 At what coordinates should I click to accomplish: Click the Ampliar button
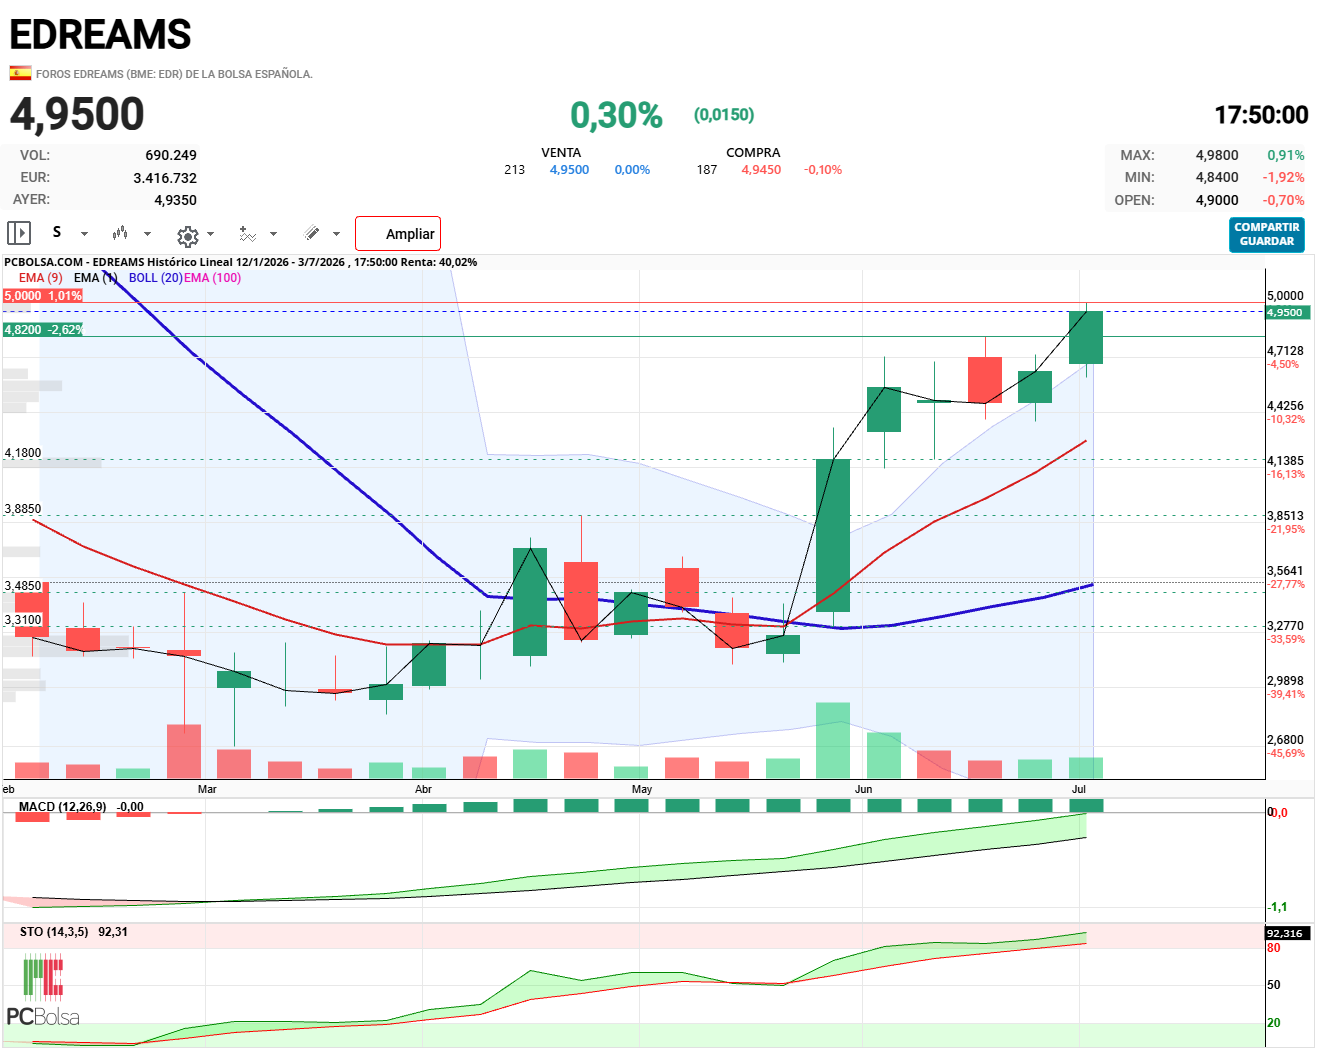pos(398,233)
